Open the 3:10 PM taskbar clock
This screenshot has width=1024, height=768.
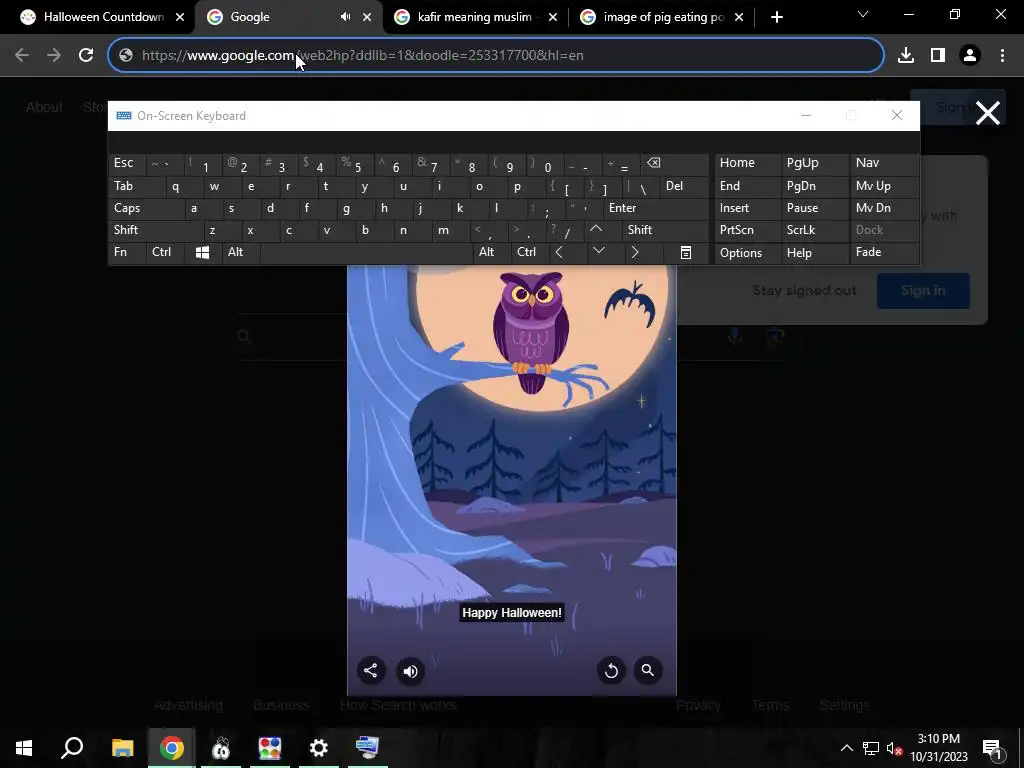click(938, 748)
